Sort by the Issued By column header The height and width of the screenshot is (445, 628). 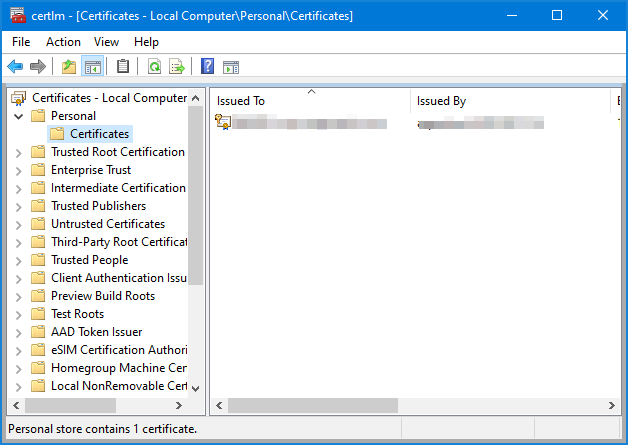[510, 101]
